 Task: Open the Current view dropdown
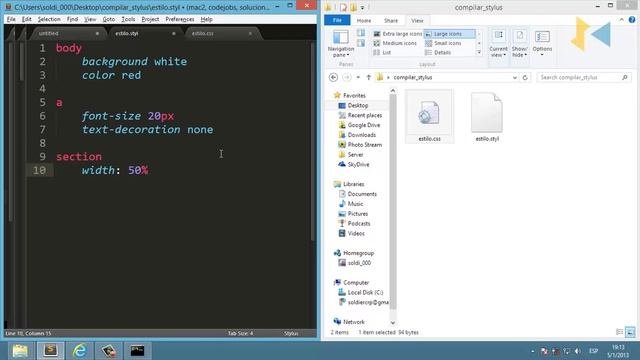point(498,43)
